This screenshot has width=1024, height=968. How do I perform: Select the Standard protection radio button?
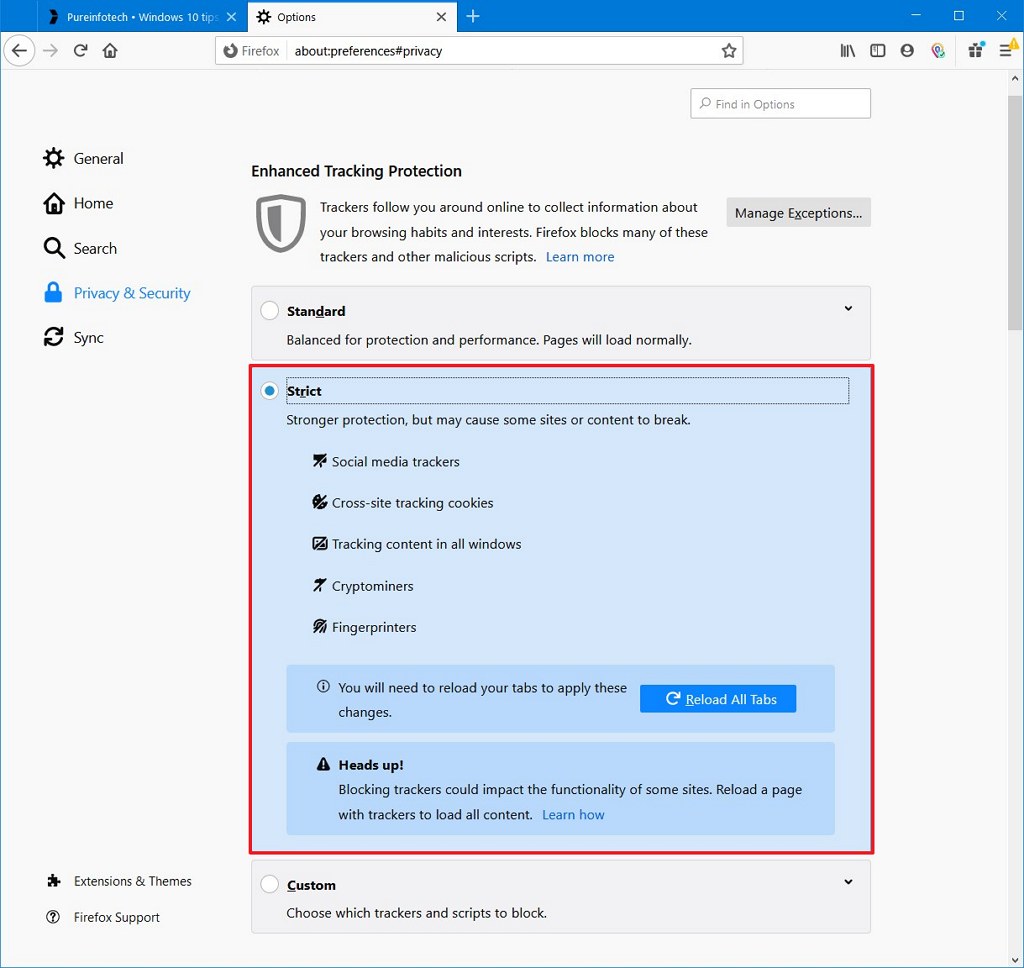269,310
